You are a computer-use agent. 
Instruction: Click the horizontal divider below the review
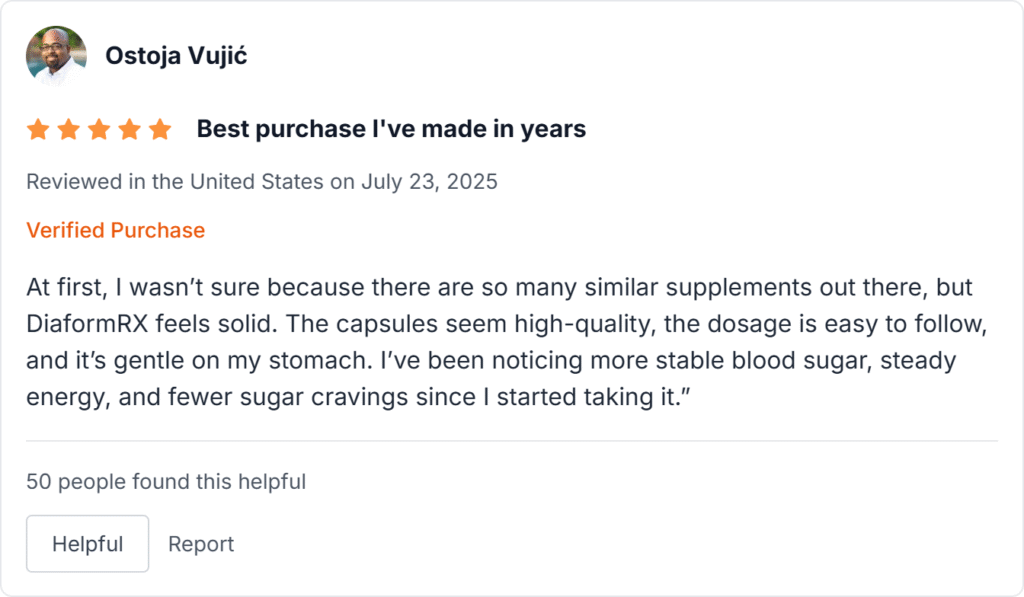tap(512, 440)
